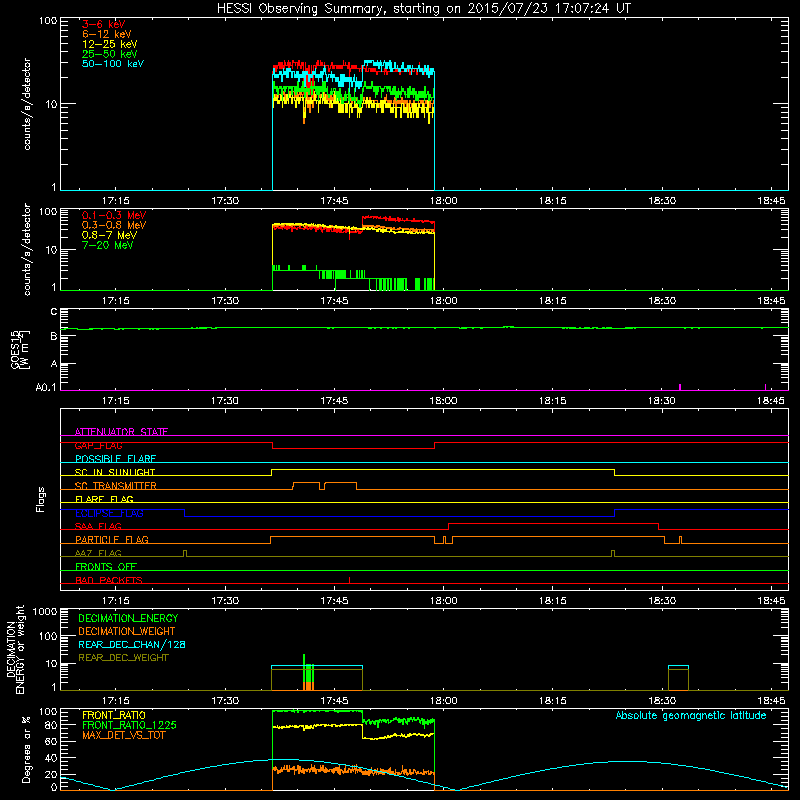
Task: Click the REAR_DEC_CHAN/128 legend label
Action: point(132,644)
